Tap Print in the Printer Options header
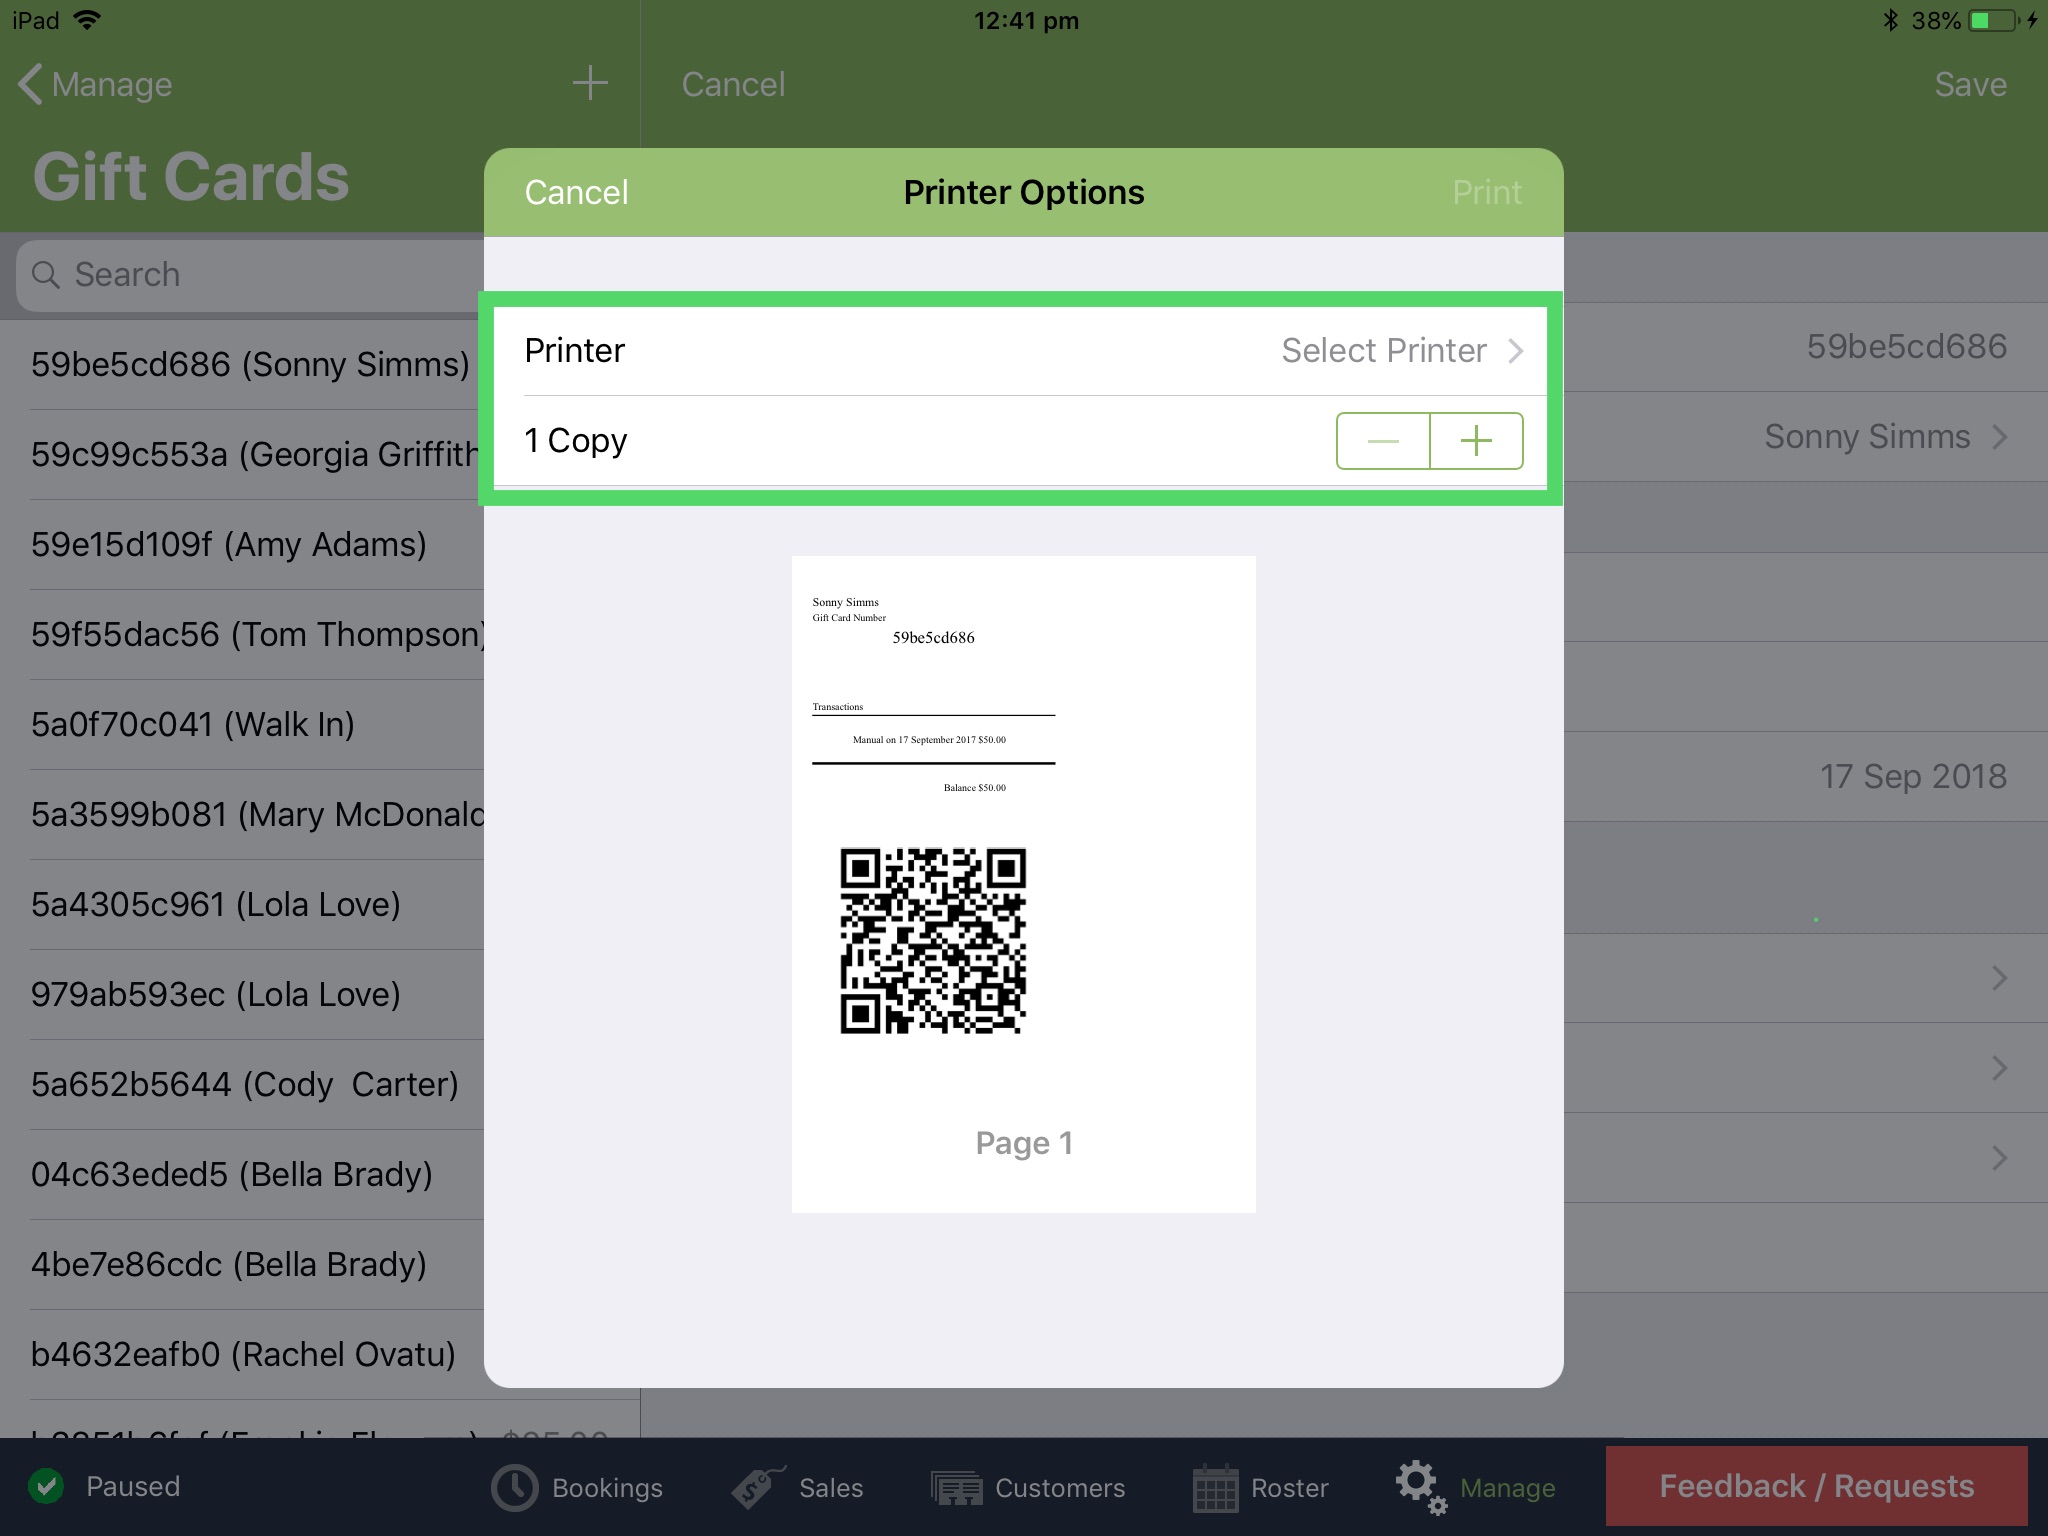Screen dimensions: 2048x1536 click(1487, 192)
